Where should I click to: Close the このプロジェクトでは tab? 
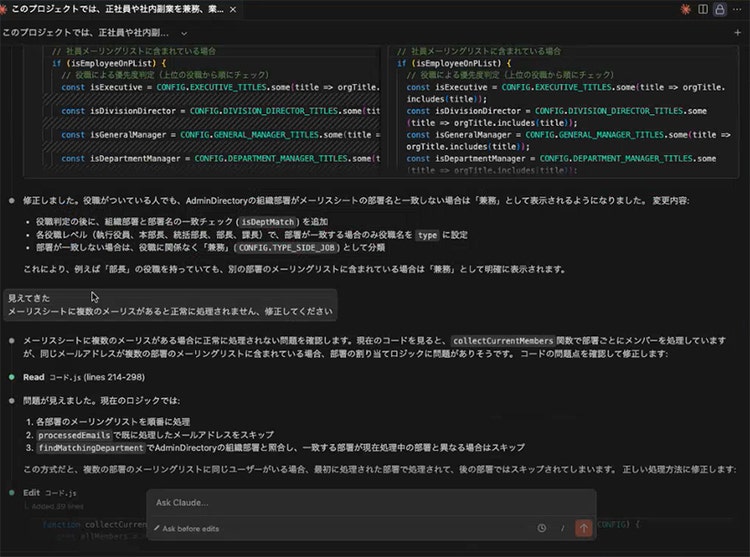point(233,10)
